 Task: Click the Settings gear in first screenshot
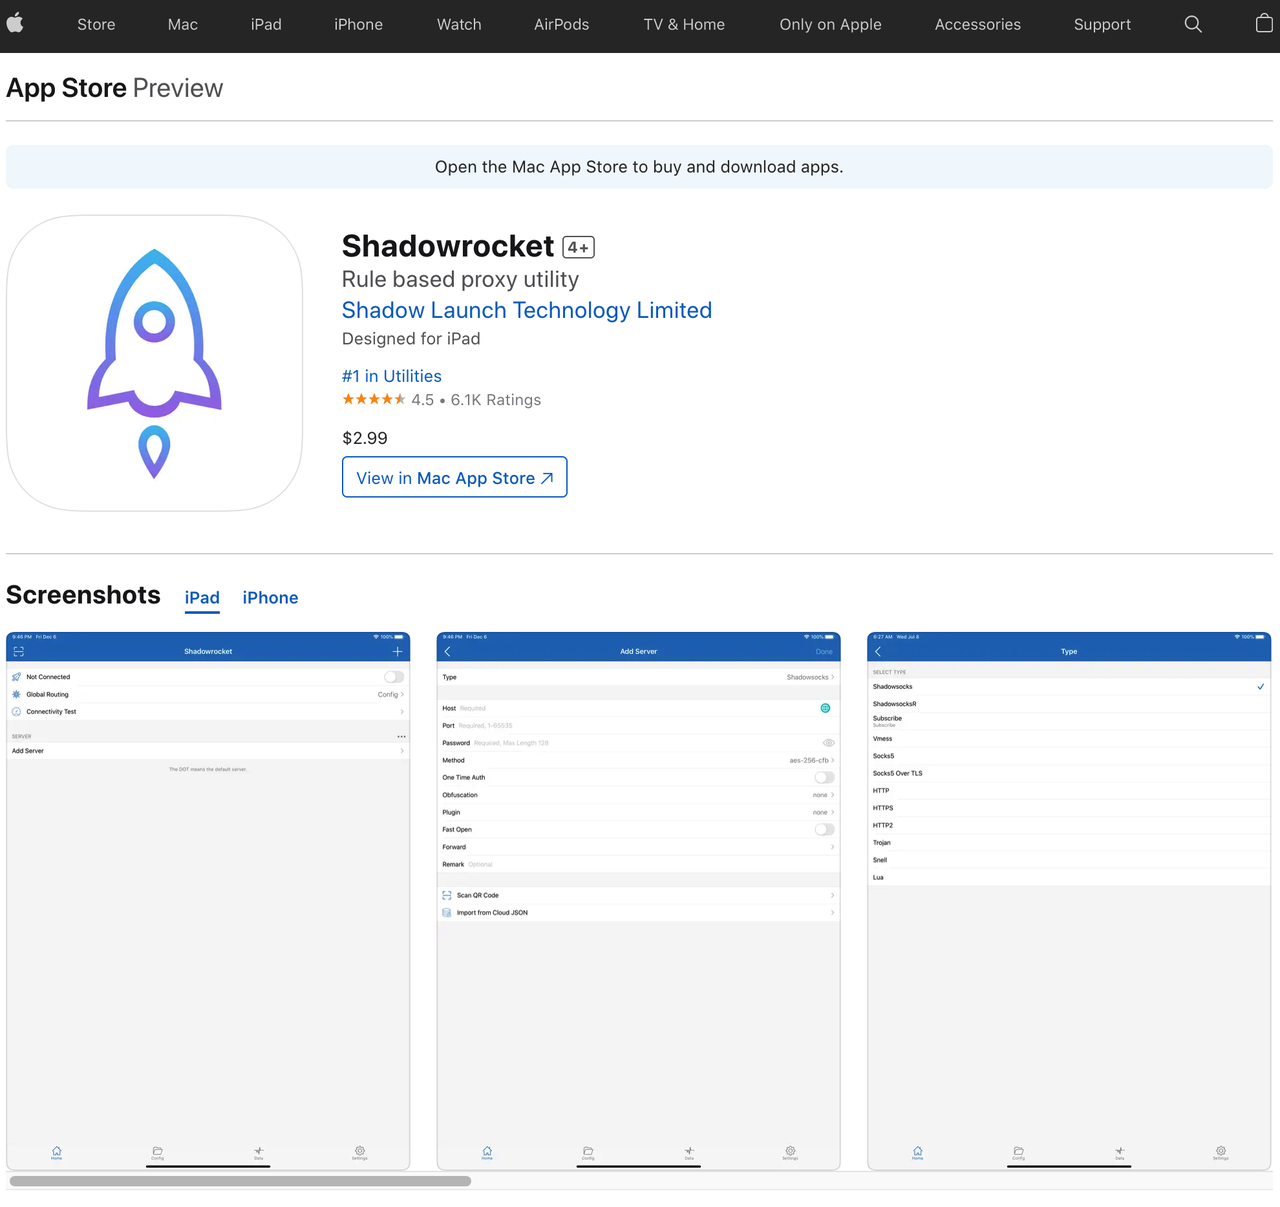360,1152
